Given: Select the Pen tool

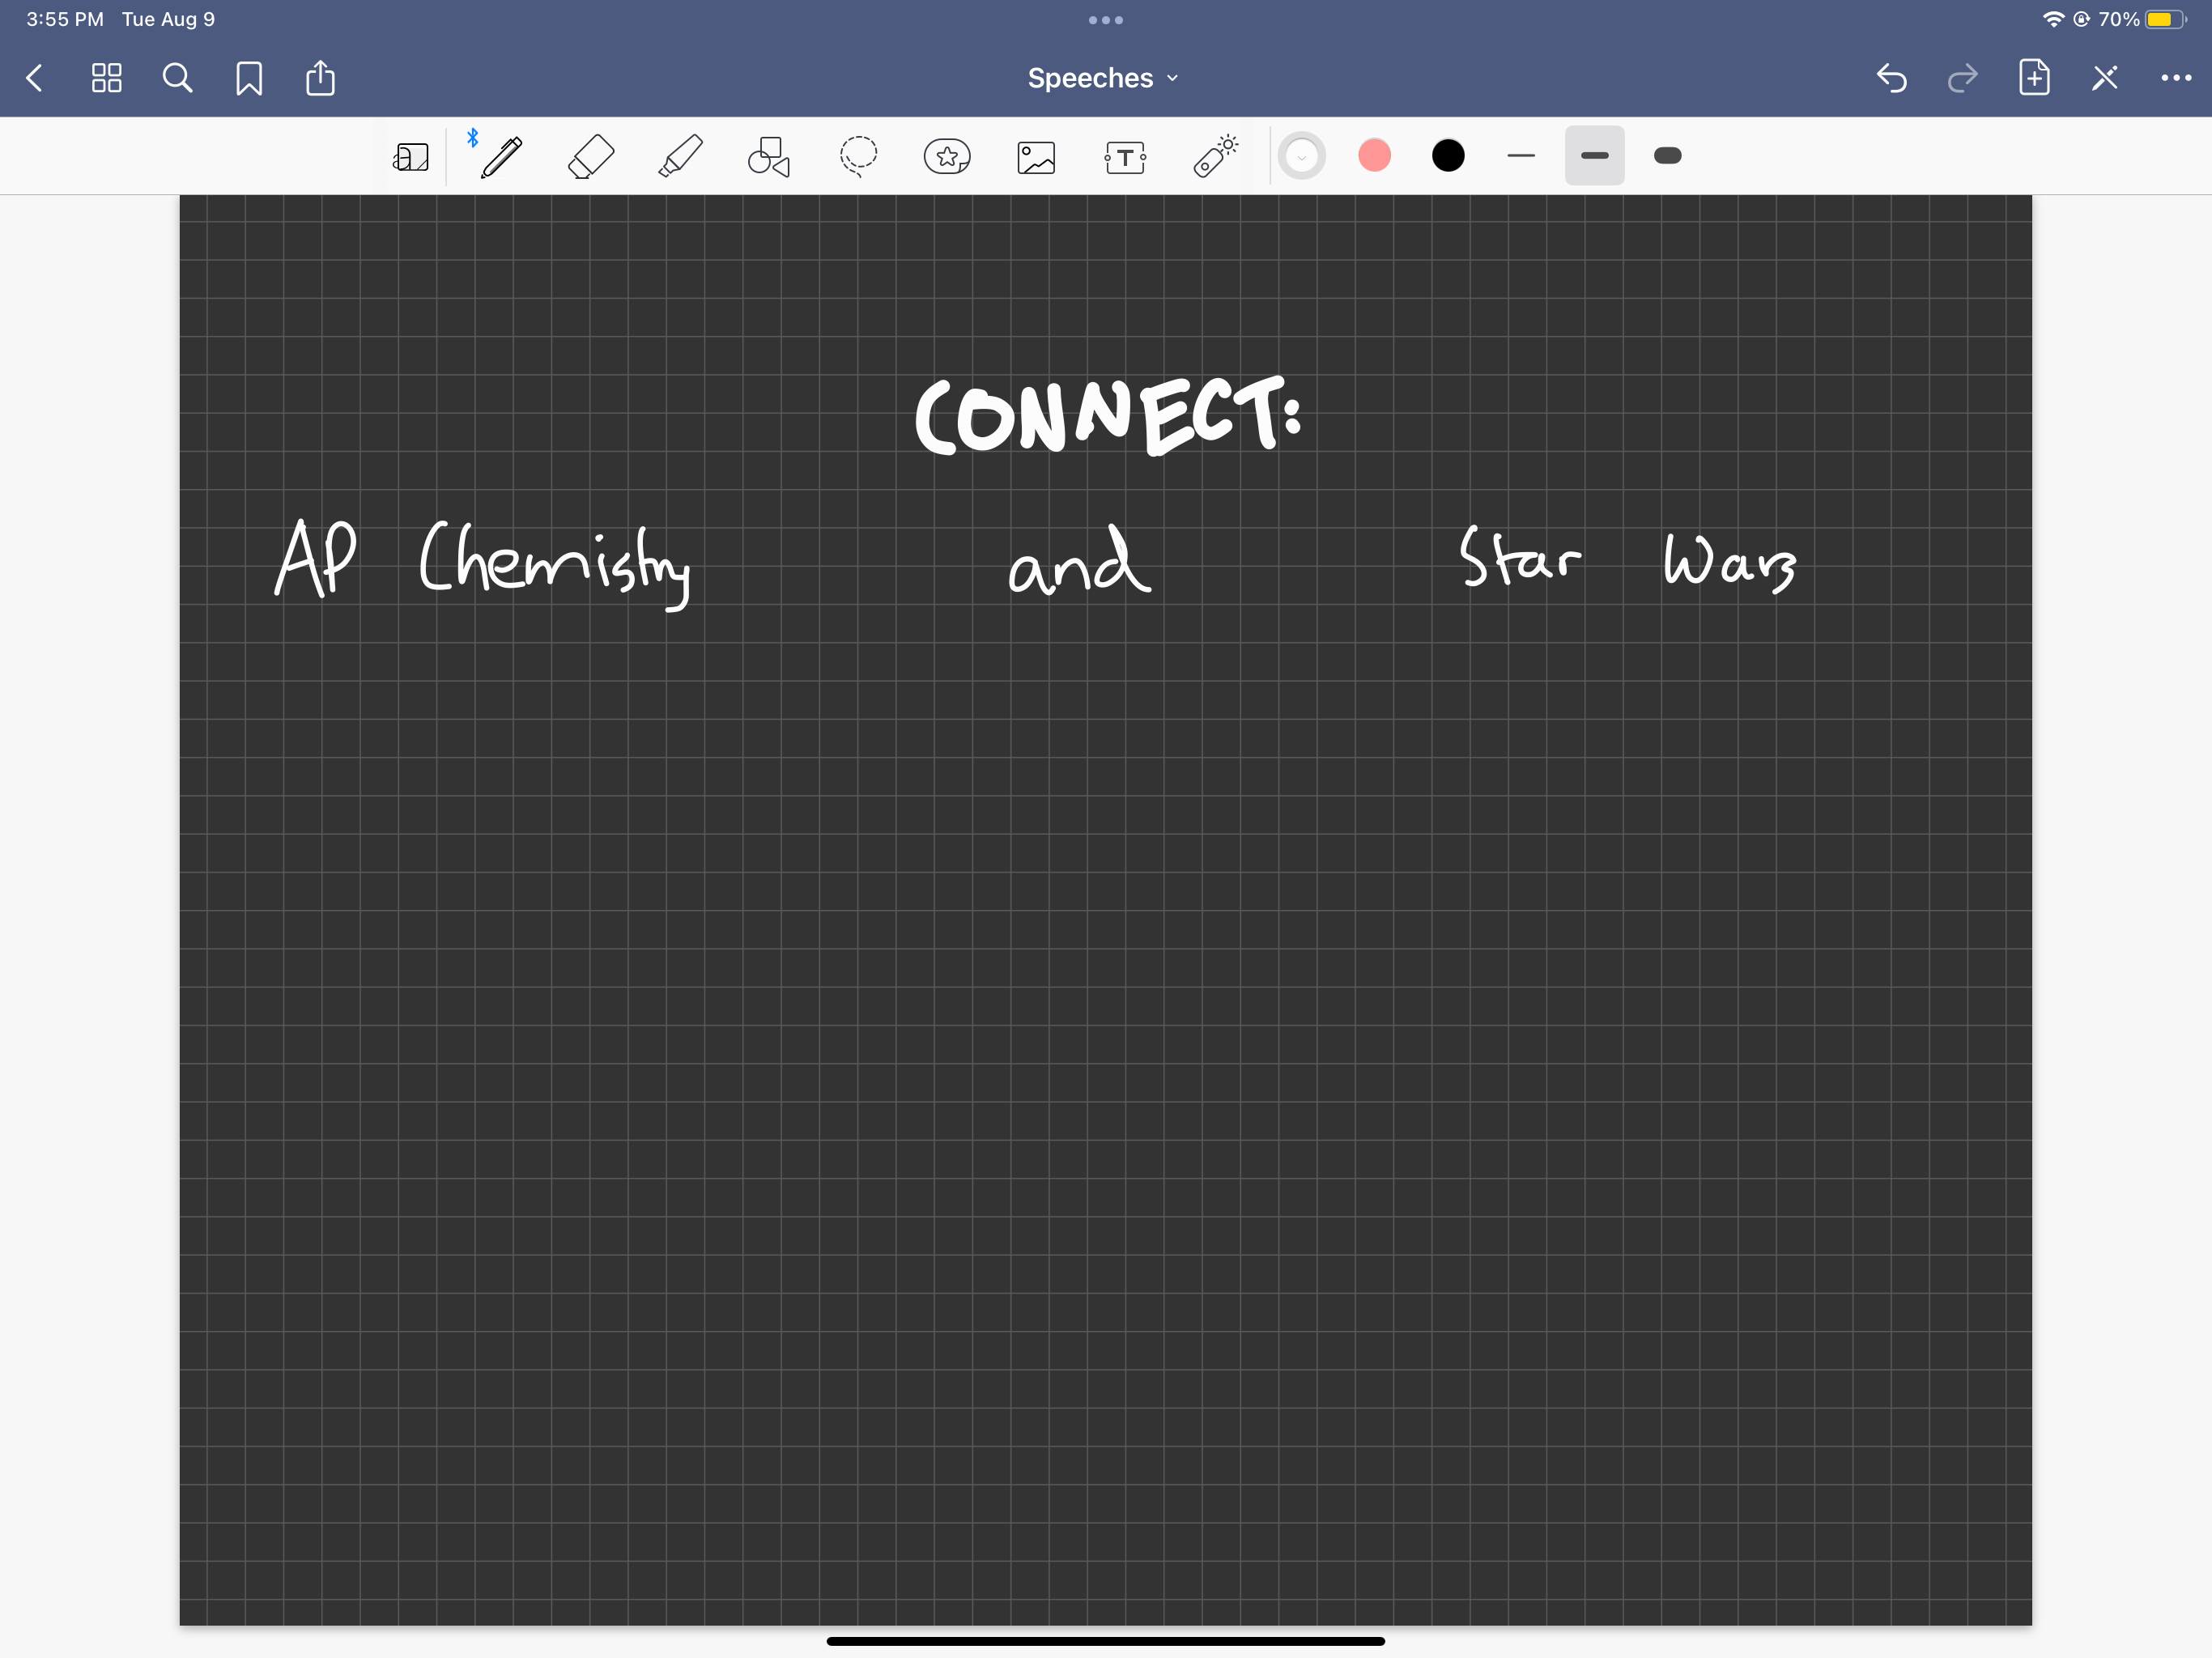Looking at the screenshot, I should tap(501, 157).
